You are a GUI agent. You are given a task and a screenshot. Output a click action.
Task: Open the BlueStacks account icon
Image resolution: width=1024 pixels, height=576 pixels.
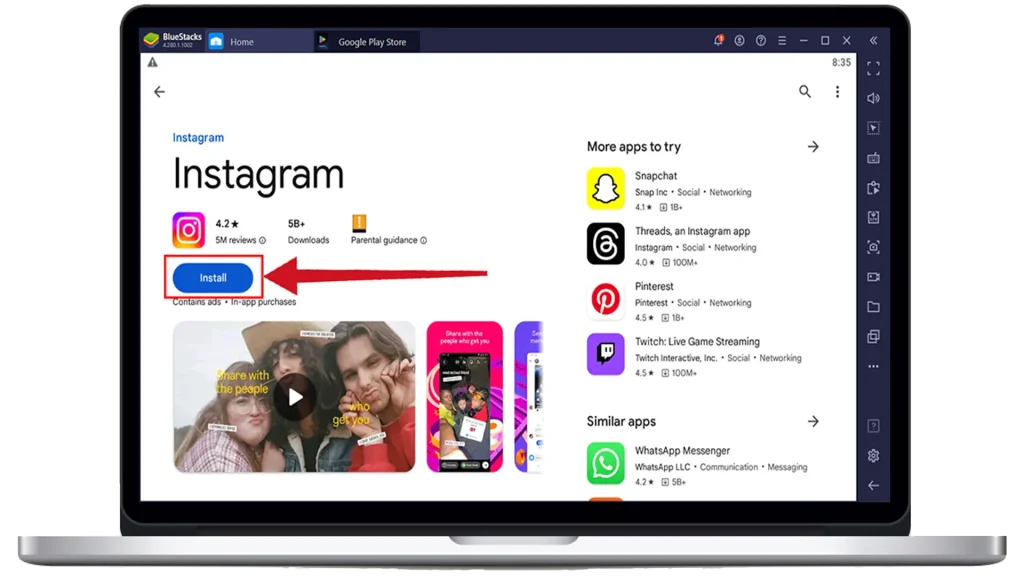click(739, 40)
